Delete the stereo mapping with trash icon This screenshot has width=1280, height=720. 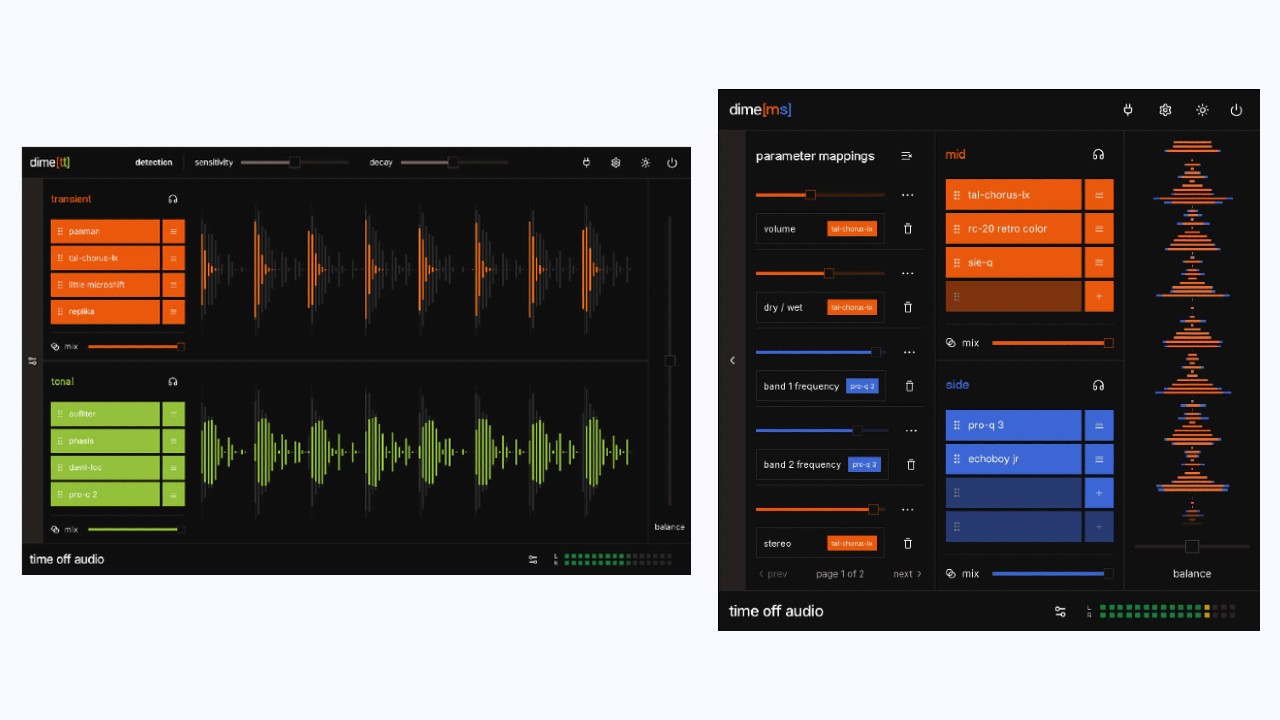point(908,543)
